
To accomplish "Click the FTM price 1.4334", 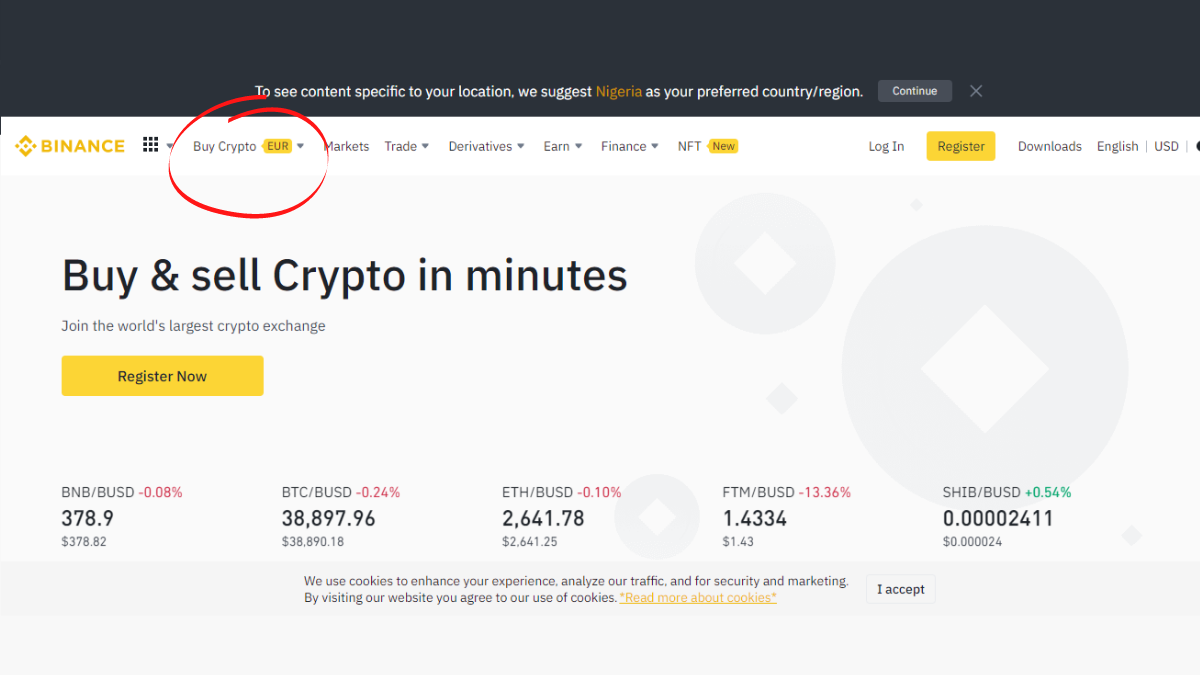I will [755, 519].
